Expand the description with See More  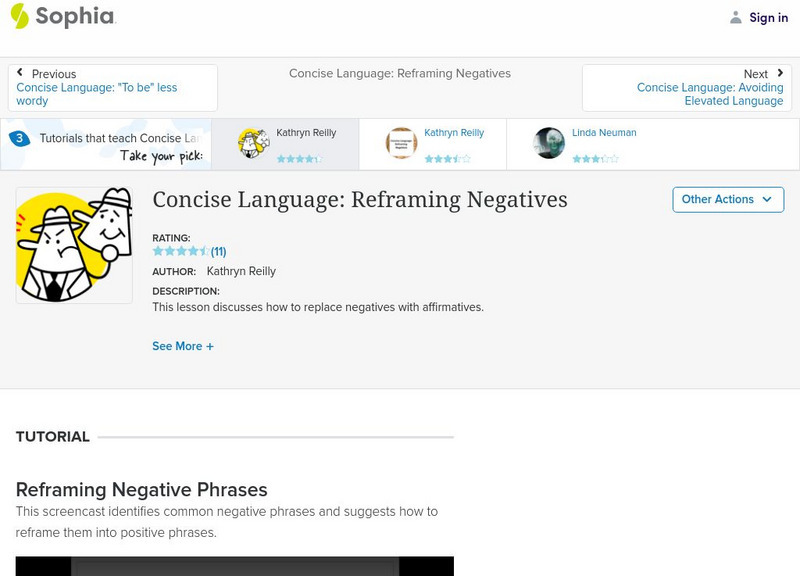point(183,345)
